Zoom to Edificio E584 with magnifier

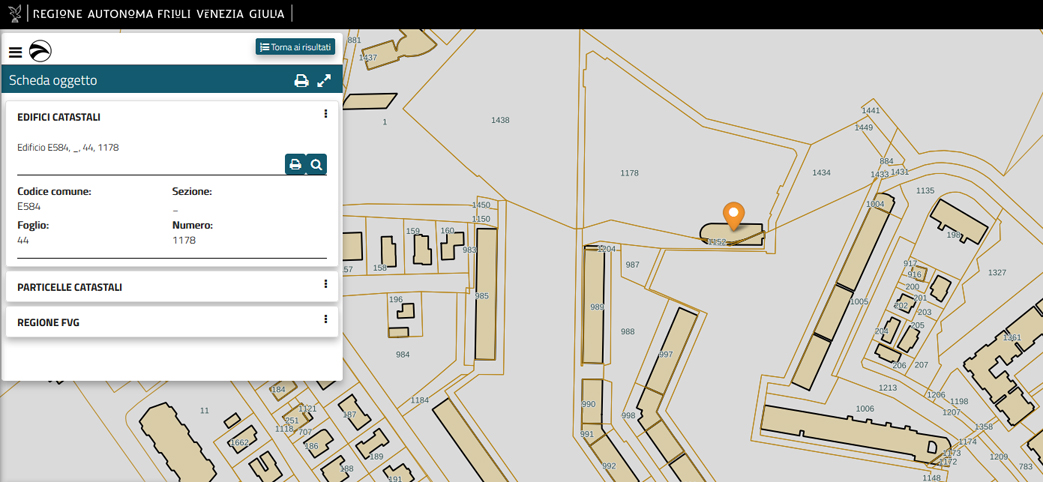[317, 164]
